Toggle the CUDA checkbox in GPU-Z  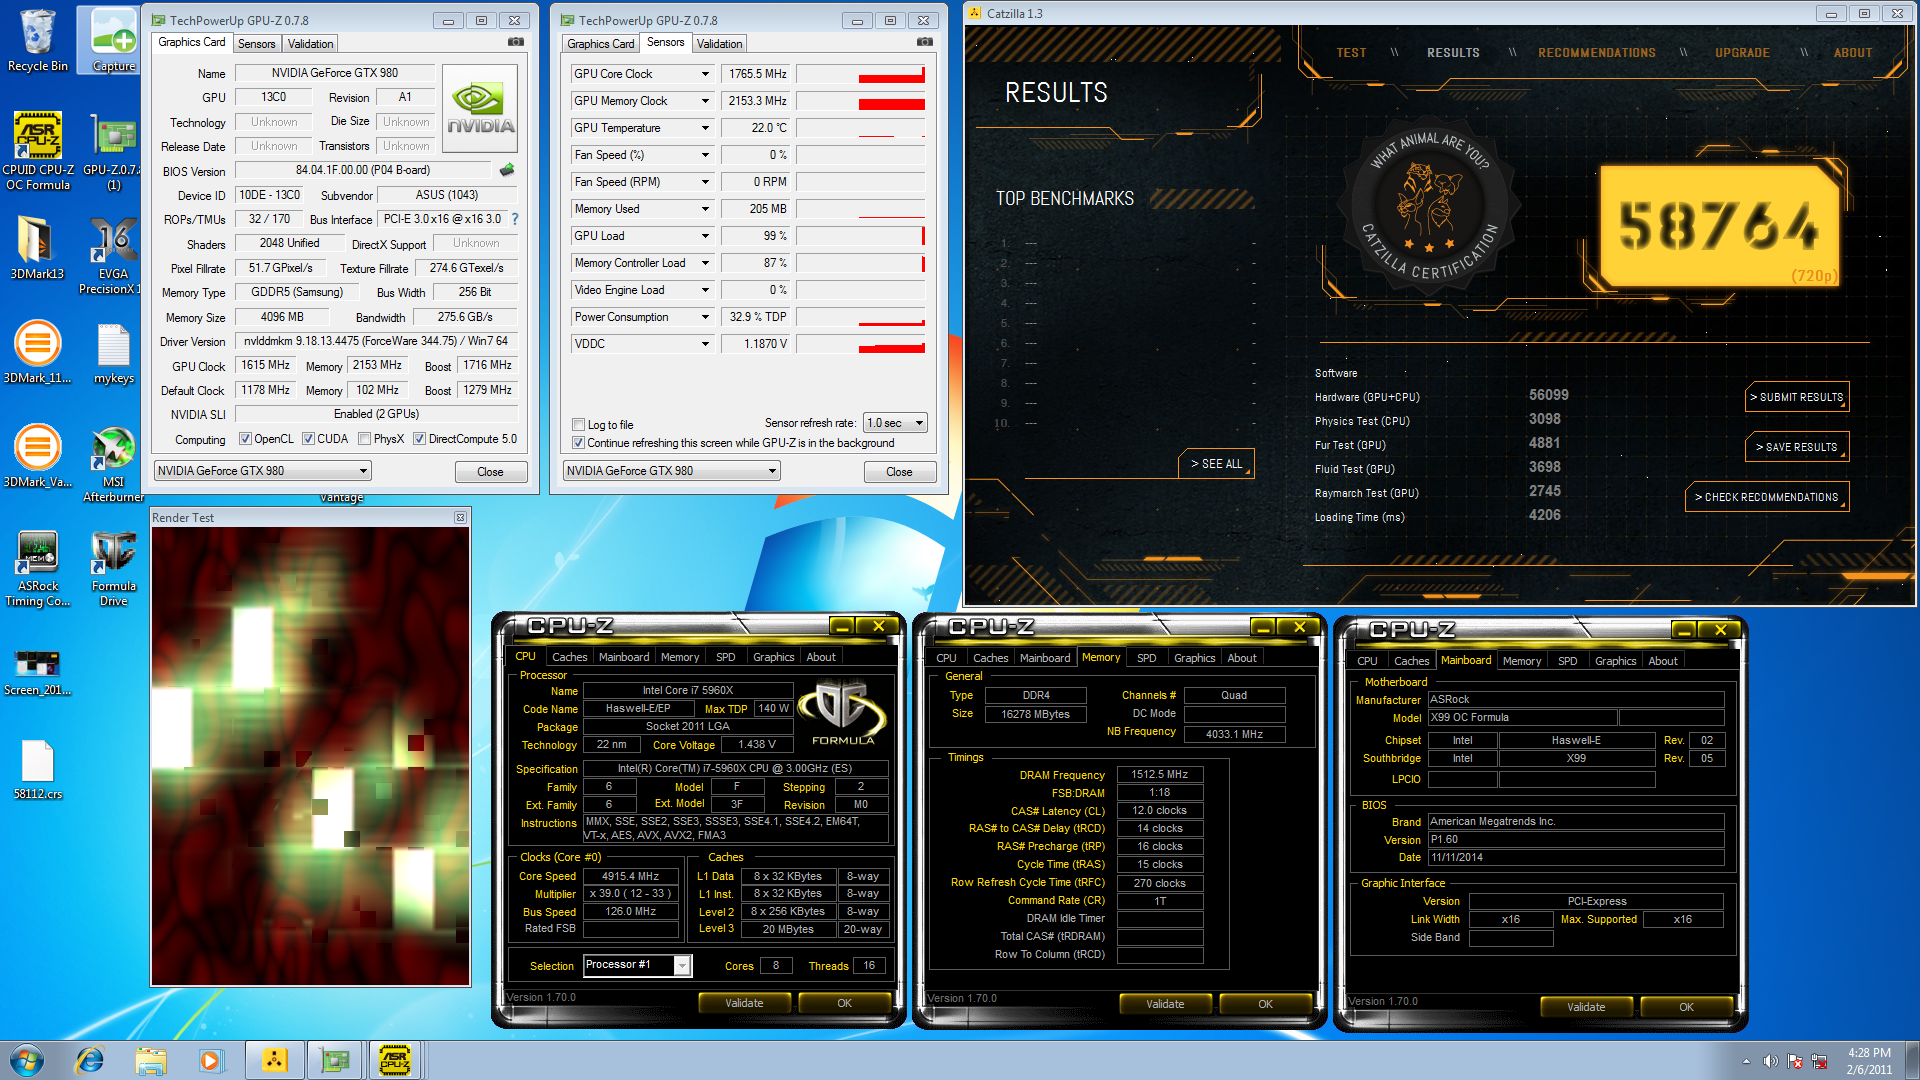[x=309, y=439]
